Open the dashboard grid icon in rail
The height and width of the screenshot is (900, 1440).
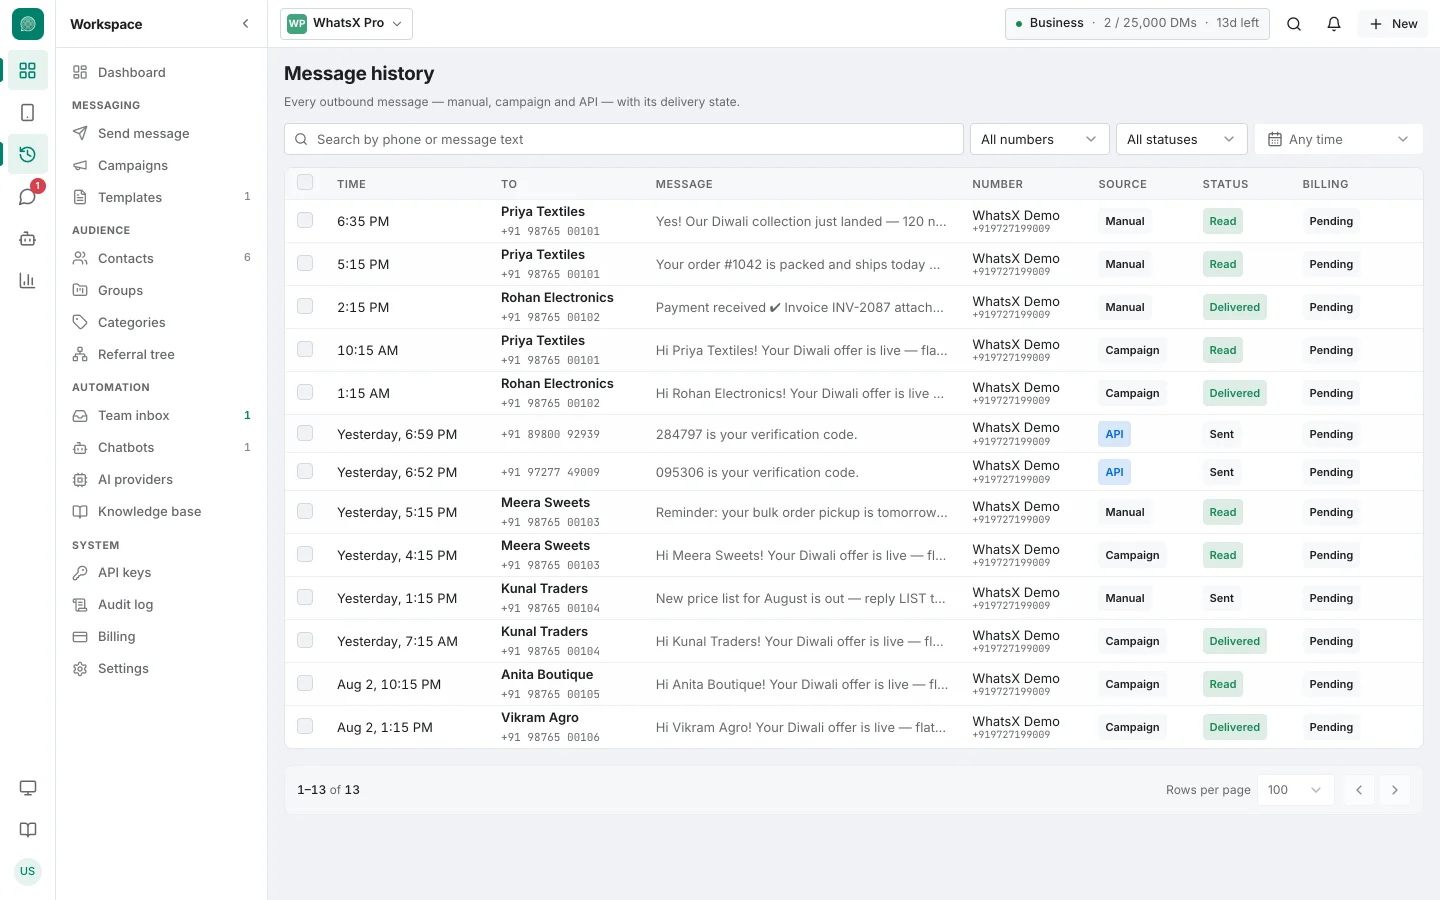coord(27,70)
